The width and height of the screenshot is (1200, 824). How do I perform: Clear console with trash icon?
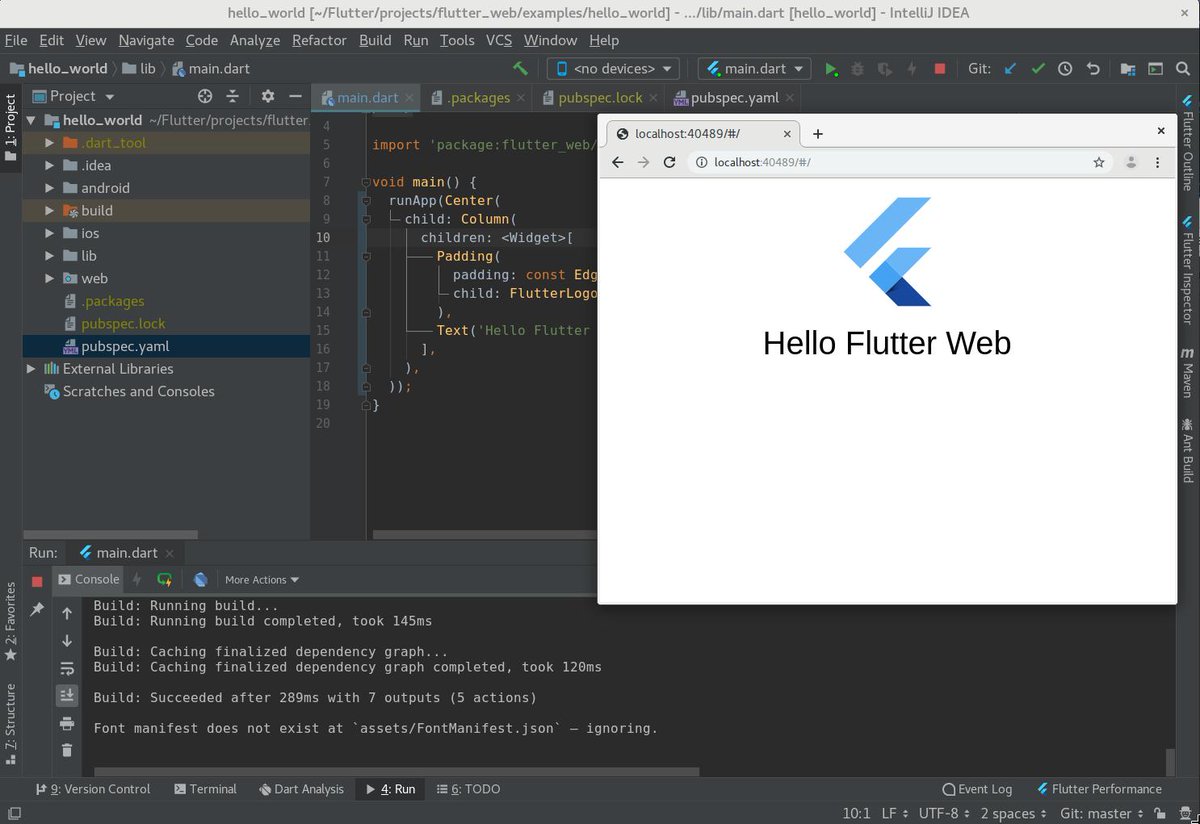click(x=67, y=750)
